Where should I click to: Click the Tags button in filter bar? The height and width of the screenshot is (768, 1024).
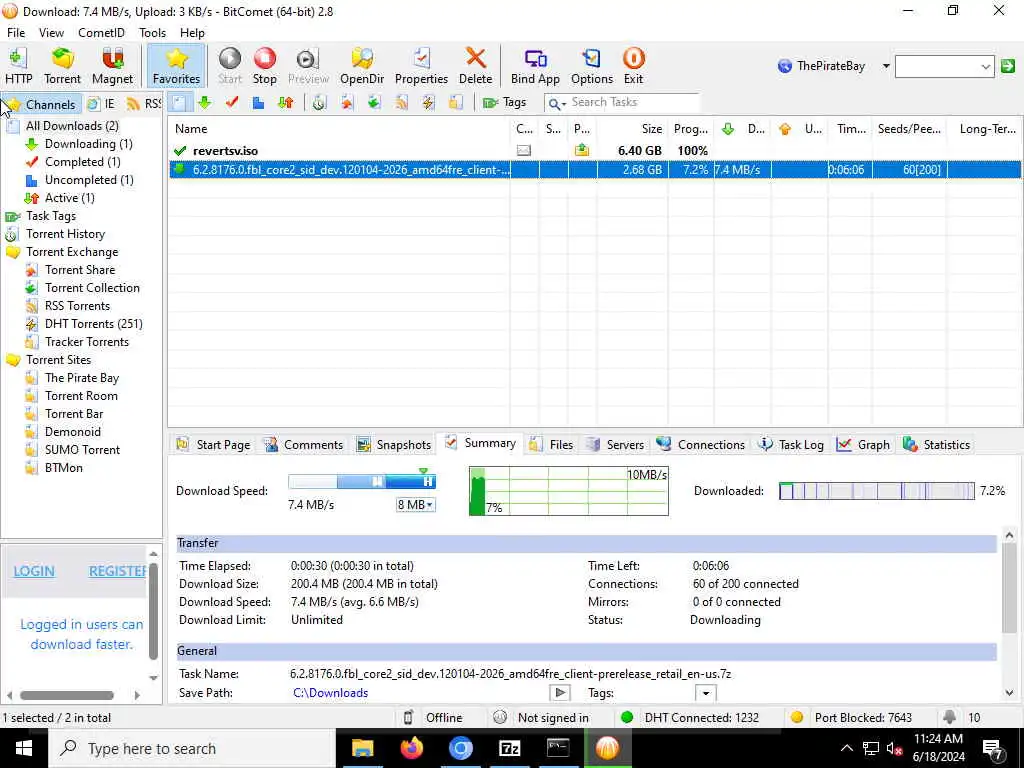click(504, 103)
